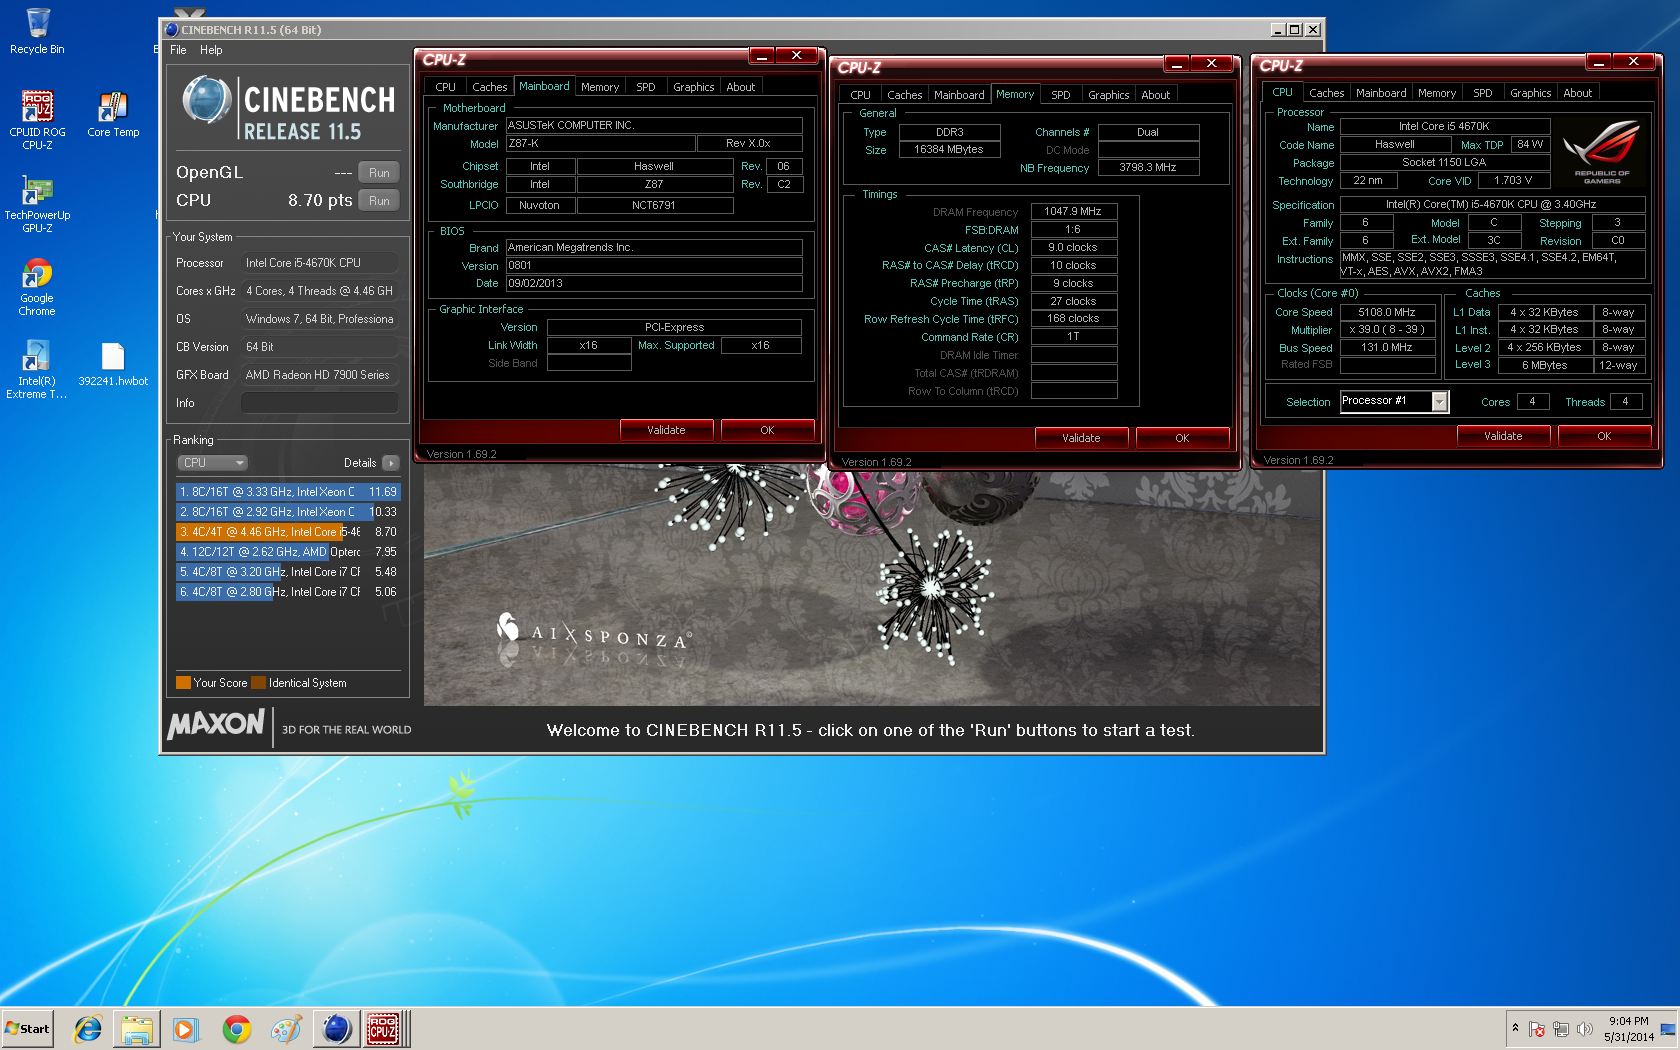The image size is (1680, 1050).
Task: Click the Identical System legend swatch
Action: (x=259, y=683)
